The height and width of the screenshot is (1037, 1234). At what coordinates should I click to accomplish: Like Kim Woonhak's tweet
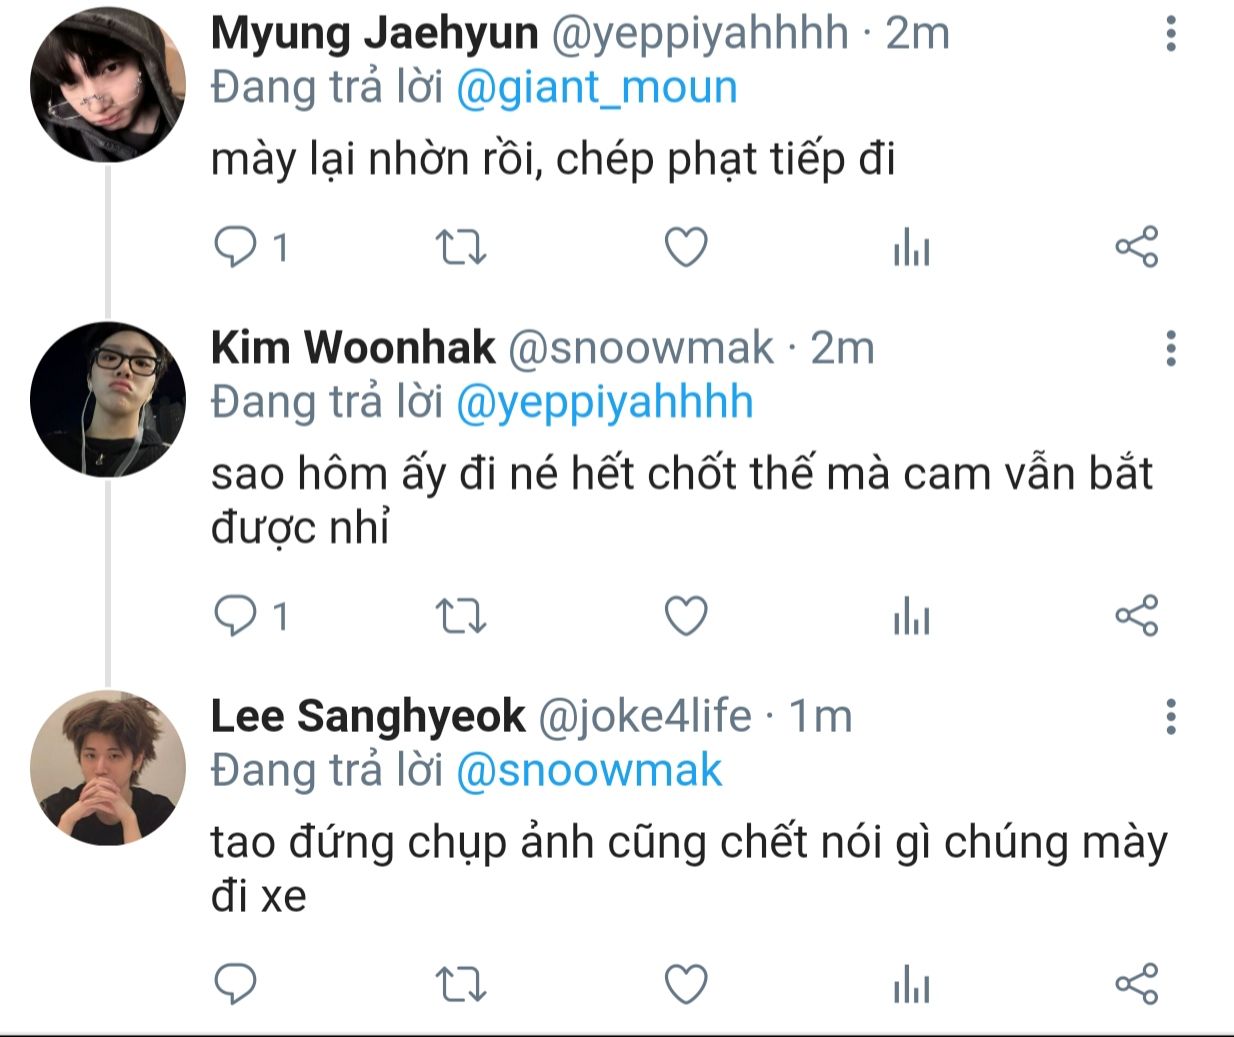(x=687, y=616)
